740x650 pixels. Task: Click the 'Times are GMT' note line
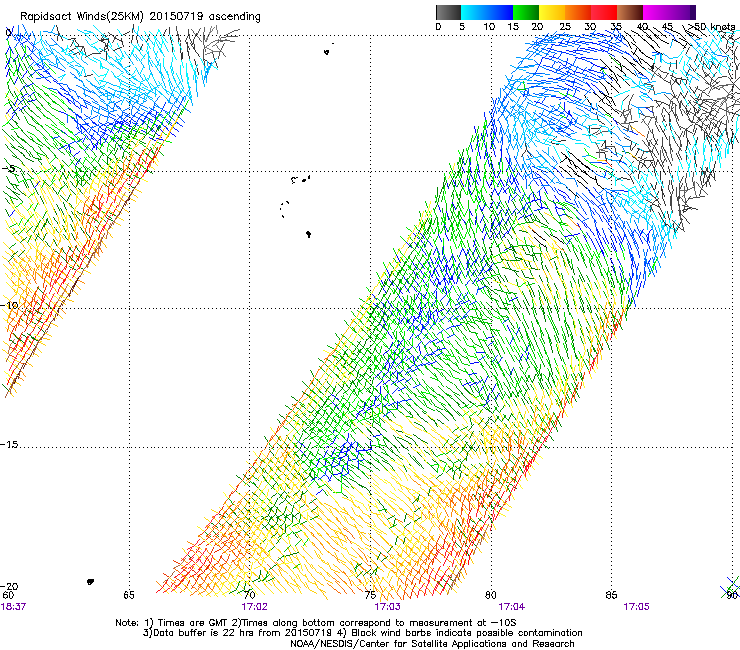tap(316, 623)
